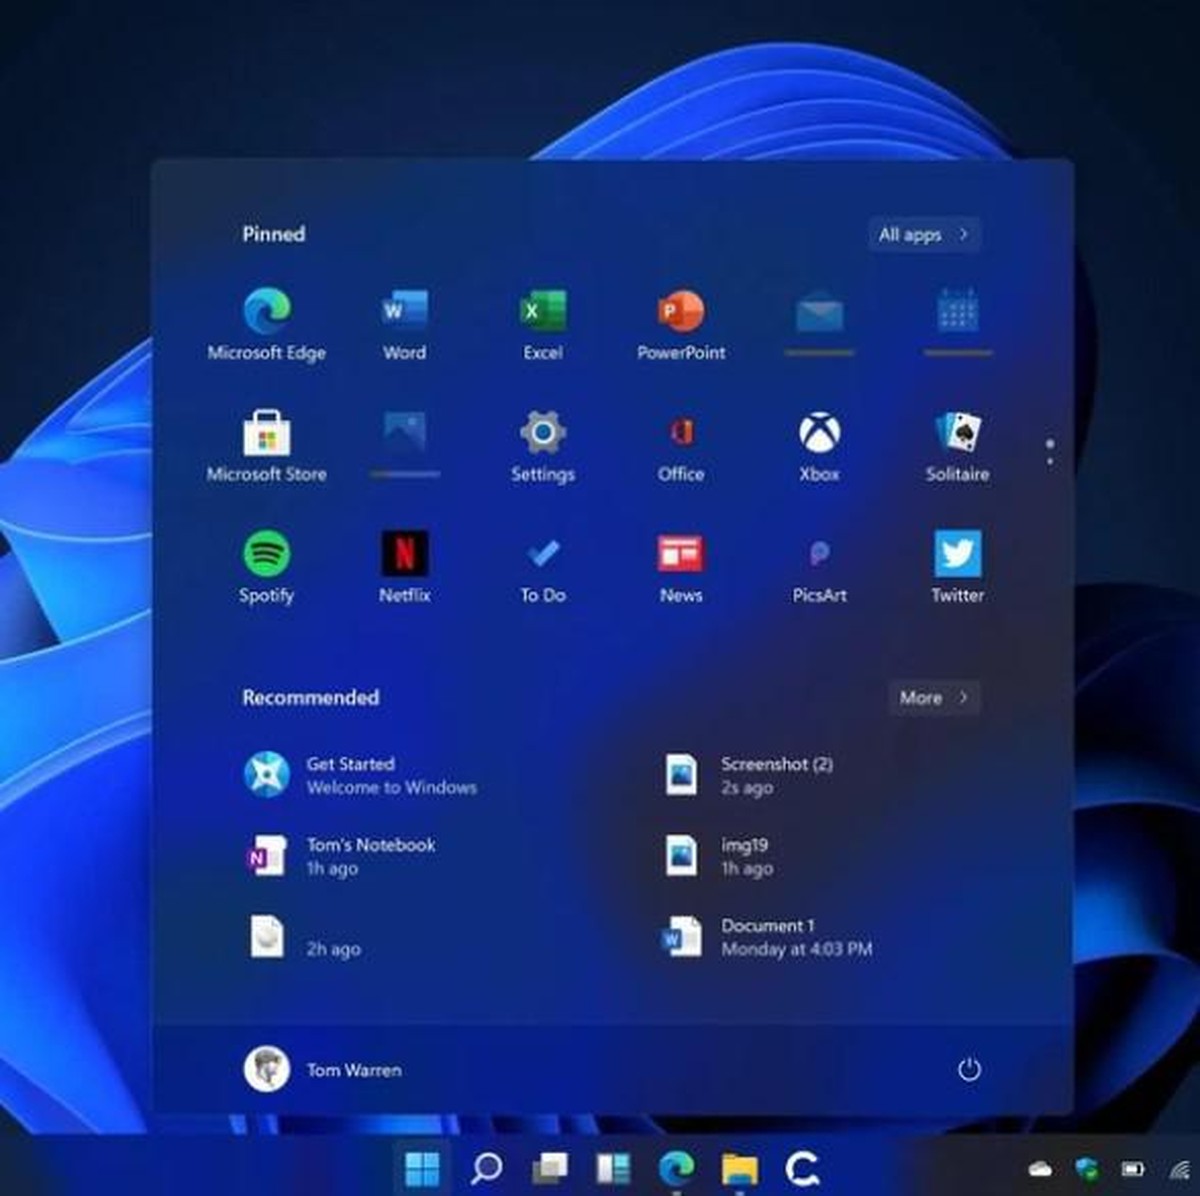This screenshot has height=1196, width=1200.
Task: Open the Tom Warren account menu
Action: tap(323, 1070)
